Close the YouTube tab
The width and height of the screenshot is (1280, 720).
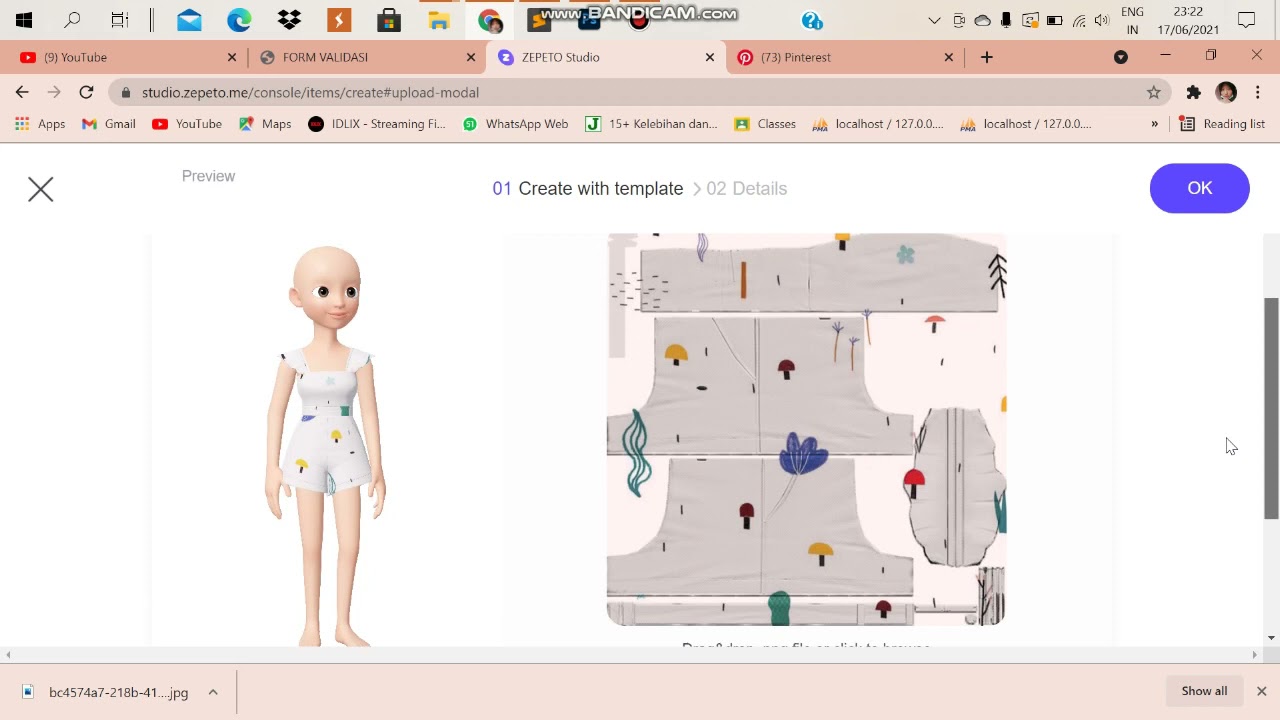232,57
